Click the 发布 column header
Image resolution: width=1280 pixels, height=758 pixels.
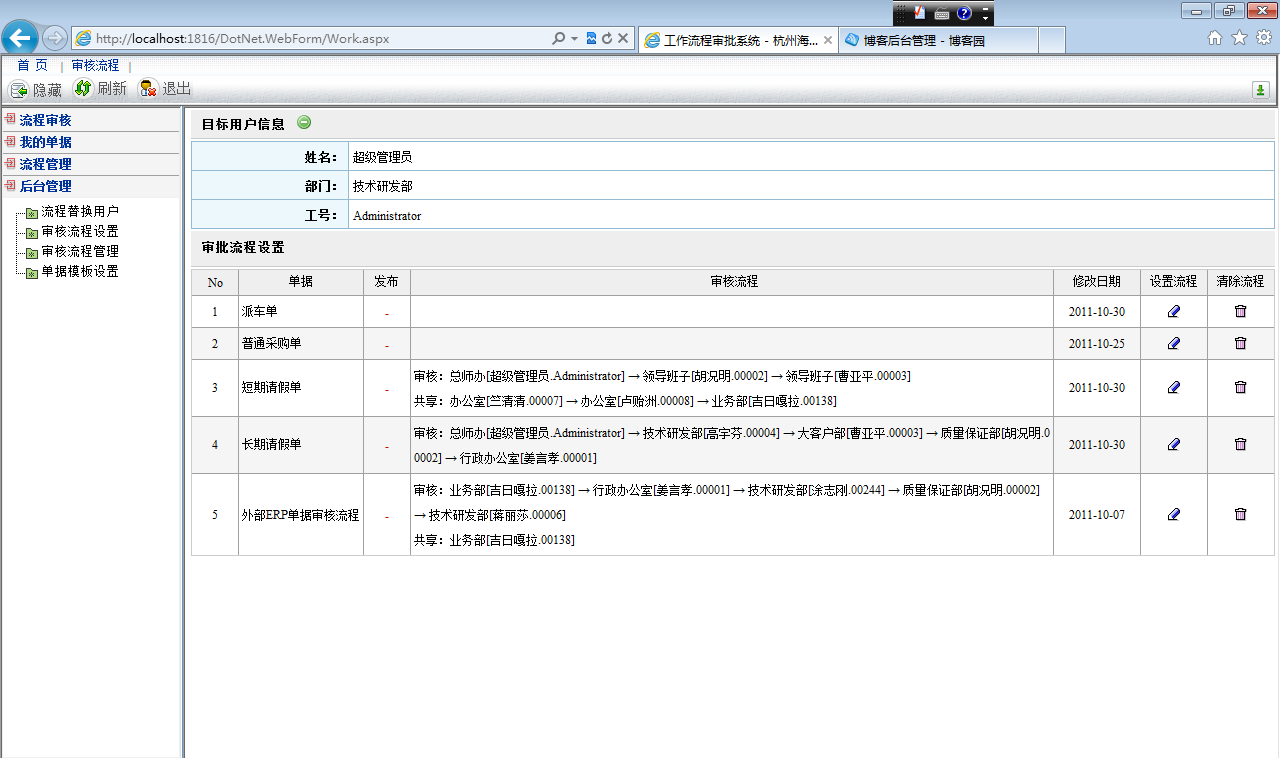pyautogui.click(x=387, y=282)
